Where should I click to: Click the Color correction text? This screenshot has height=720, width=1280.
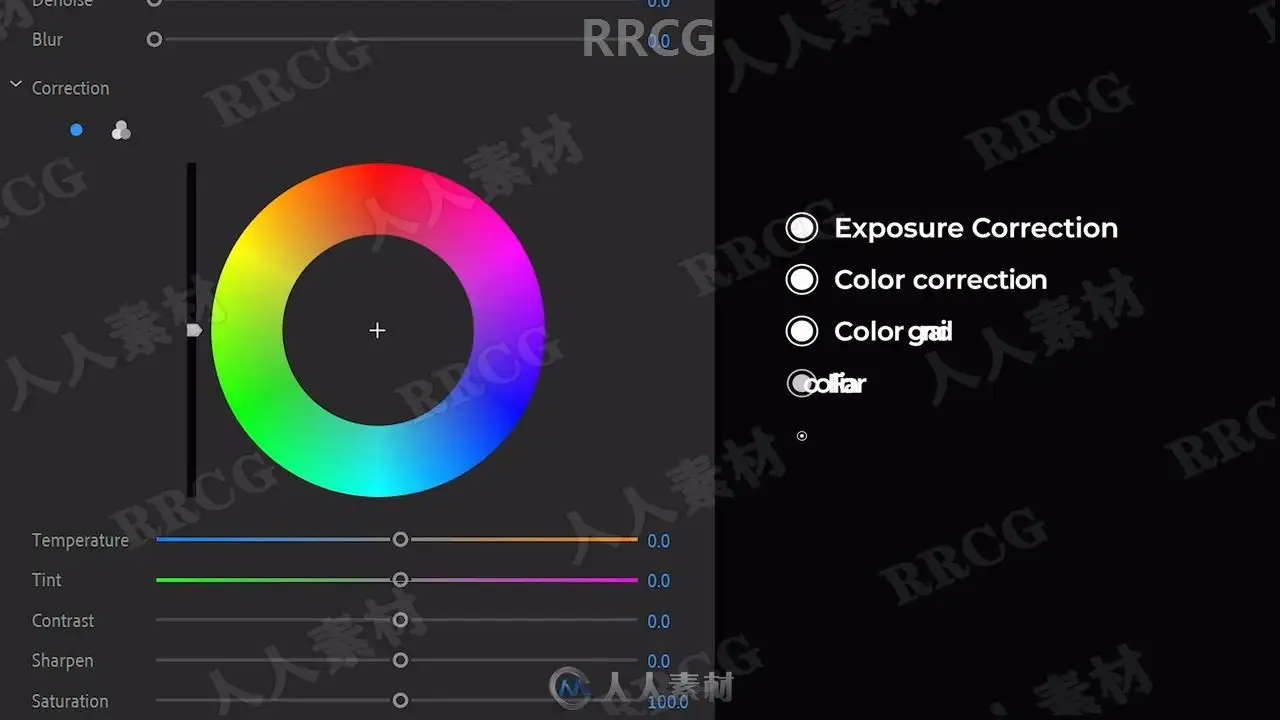941,280
